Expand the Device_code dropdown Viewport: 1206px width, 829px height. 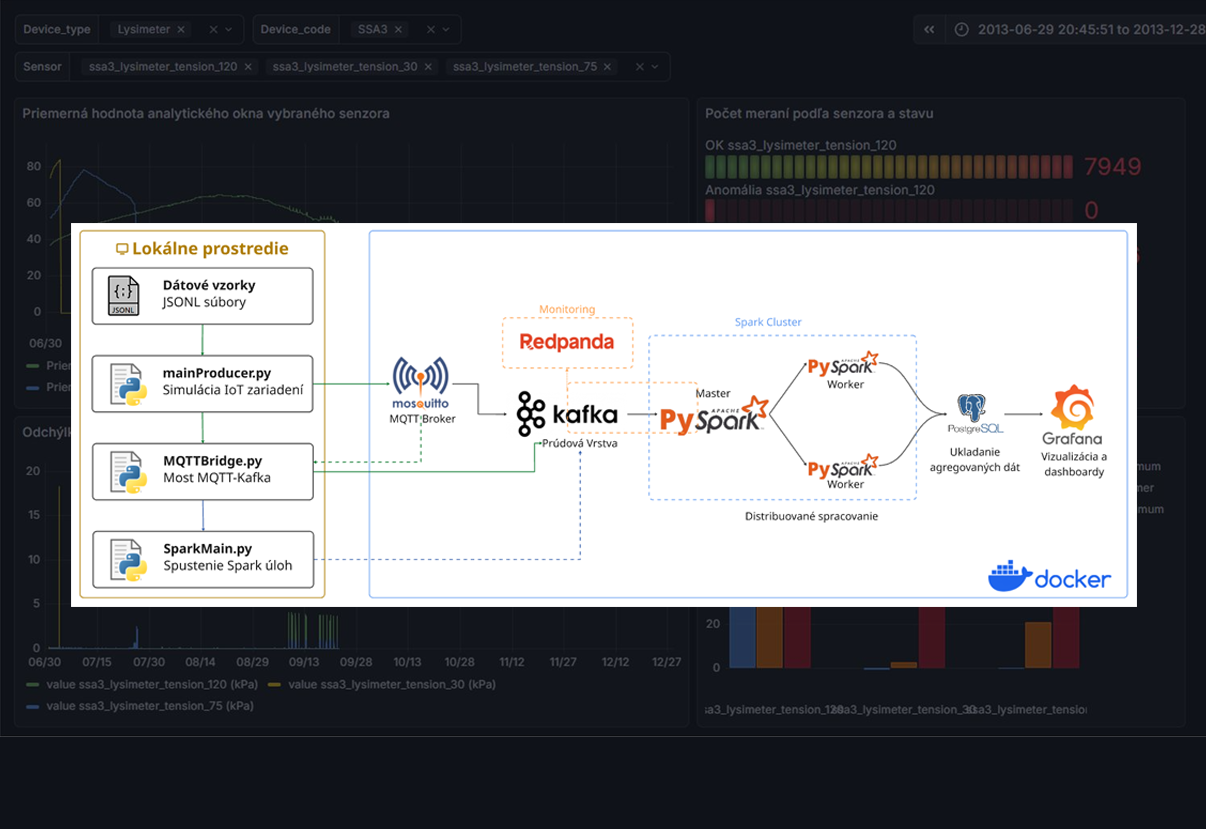click(446, 30)
